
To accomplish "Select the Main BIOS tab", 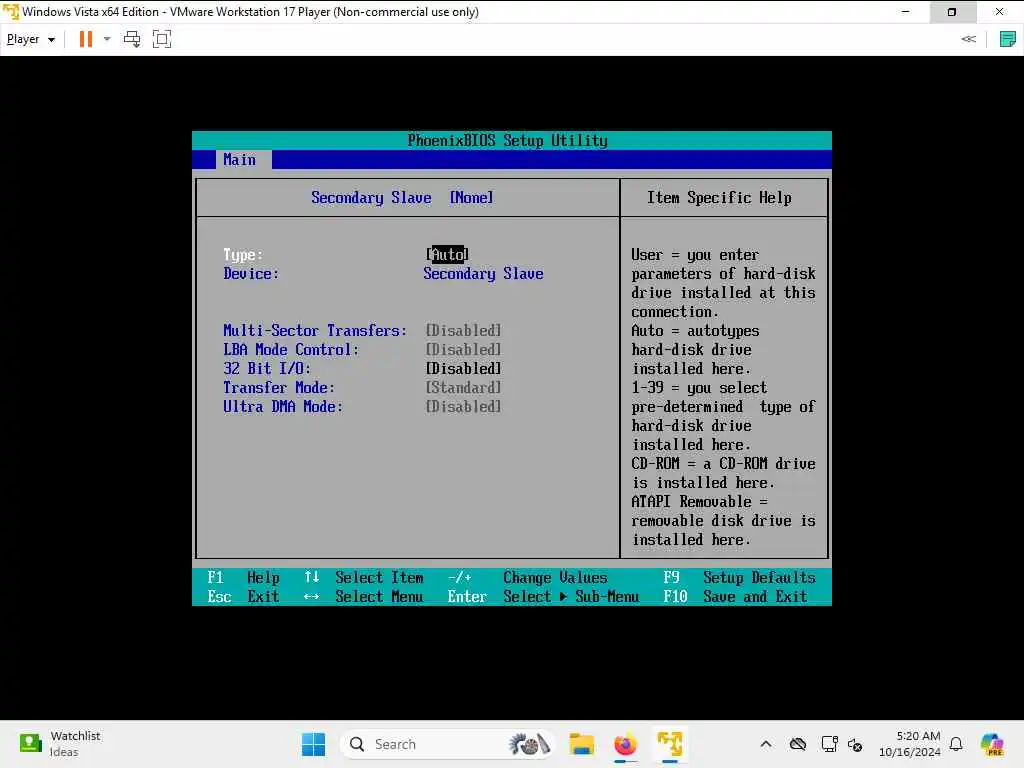I will (239, 159).
